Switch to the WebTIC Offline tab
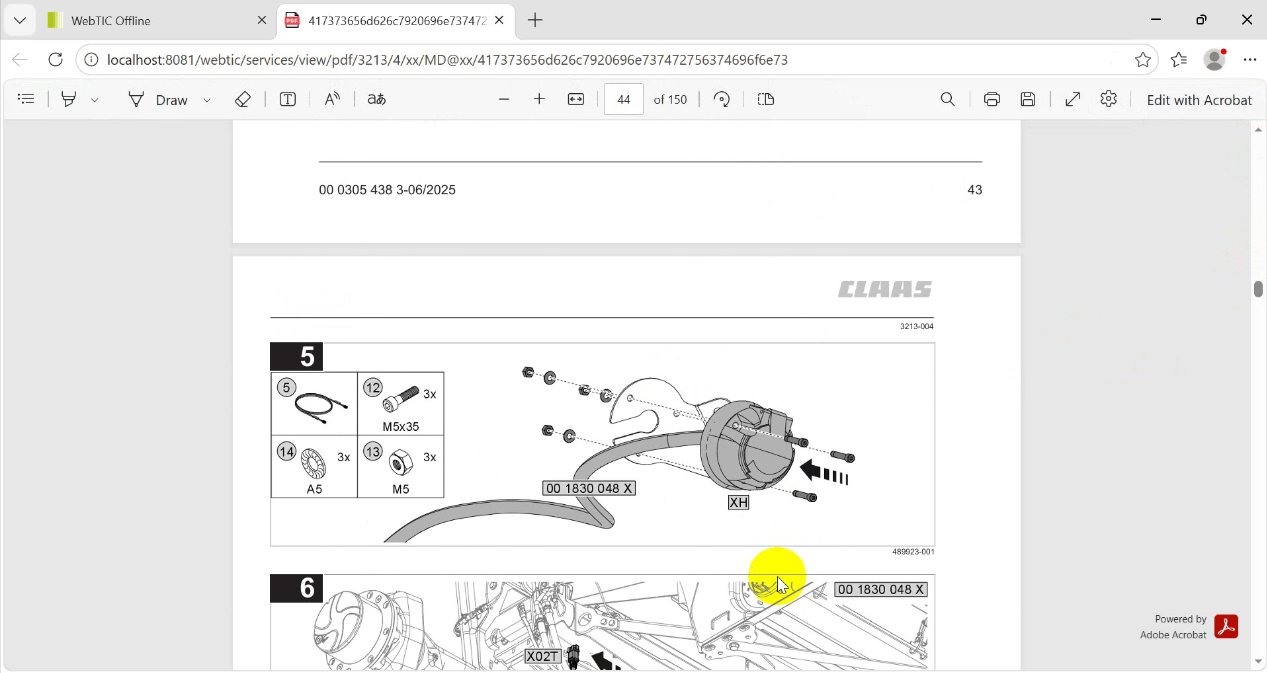The width and height of the screenshot is (1267, 673). pyautogui.click(x=150, y=20)
